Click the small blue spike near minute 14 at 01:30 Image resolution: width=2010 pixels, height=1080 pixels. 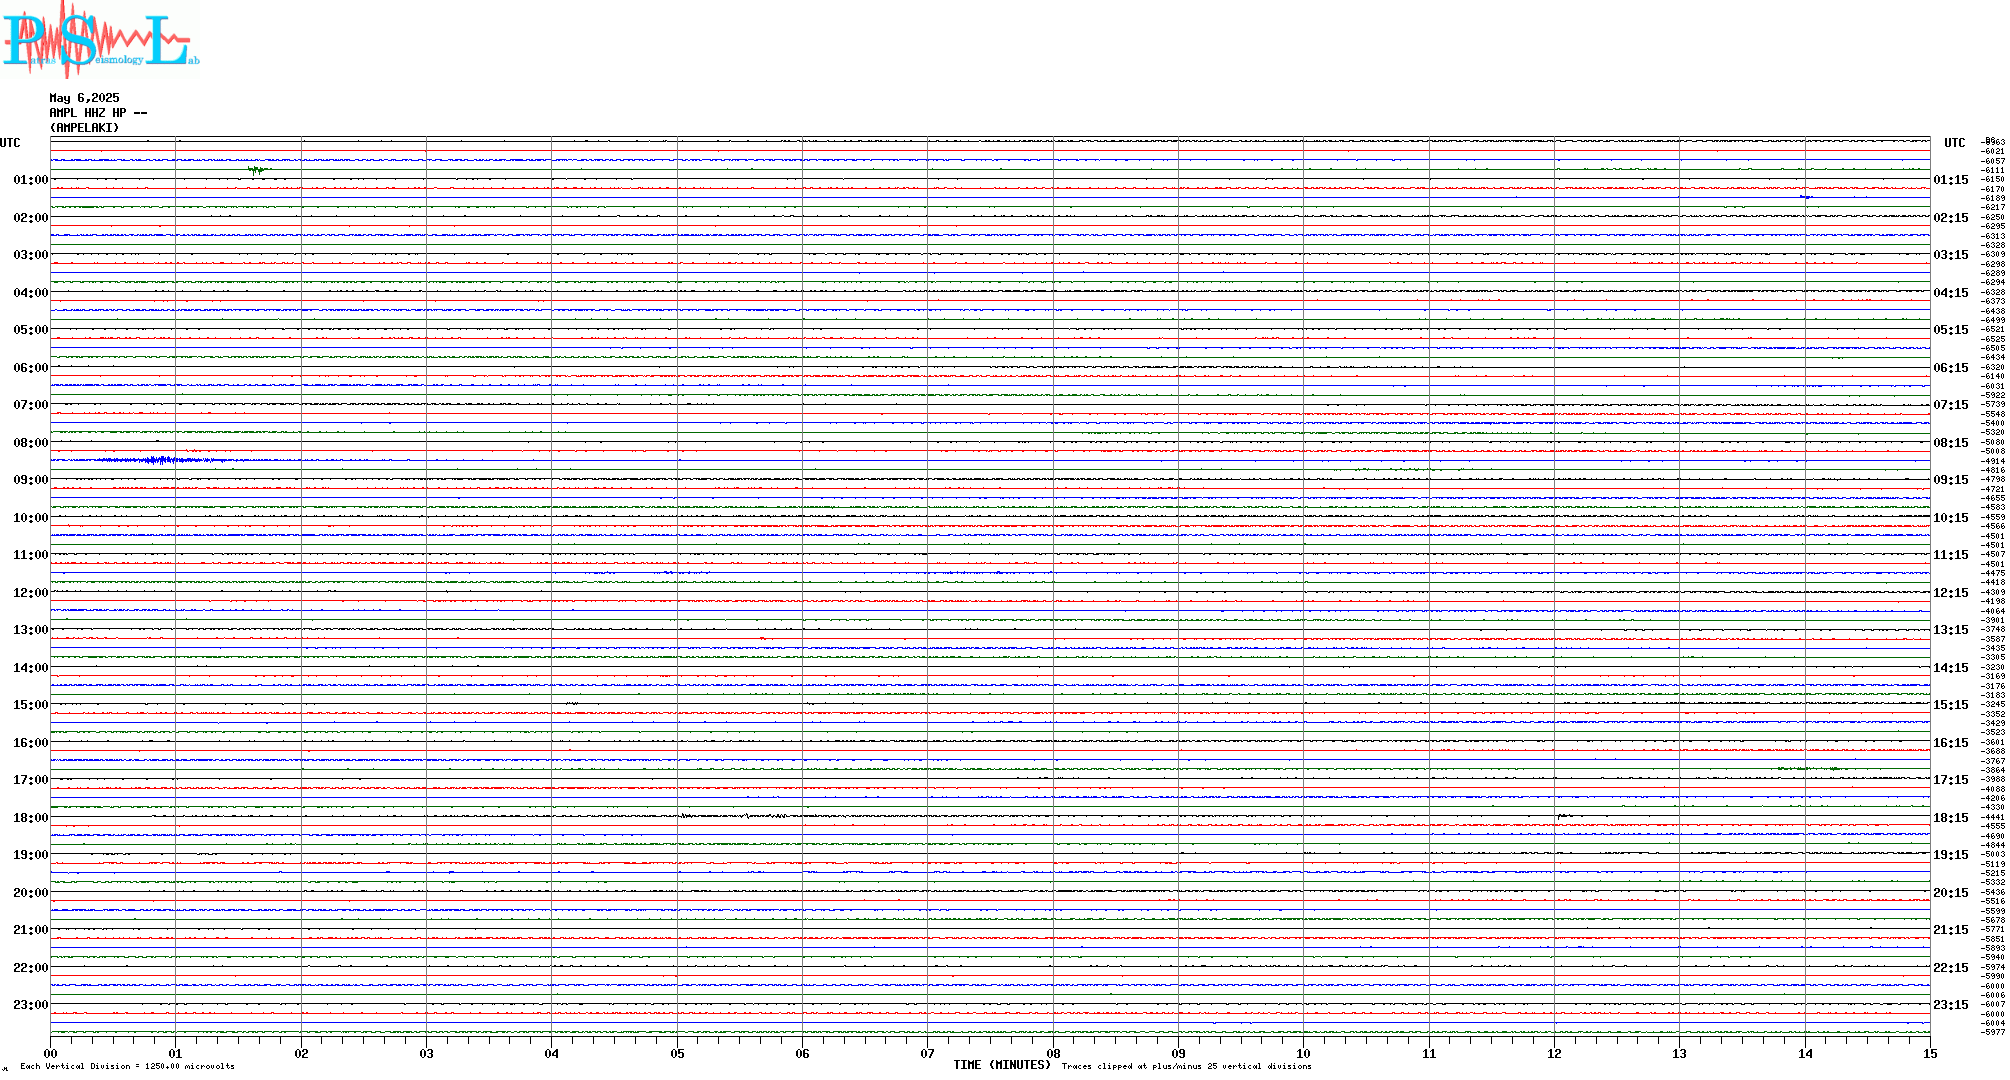[x=1805, y=197]
